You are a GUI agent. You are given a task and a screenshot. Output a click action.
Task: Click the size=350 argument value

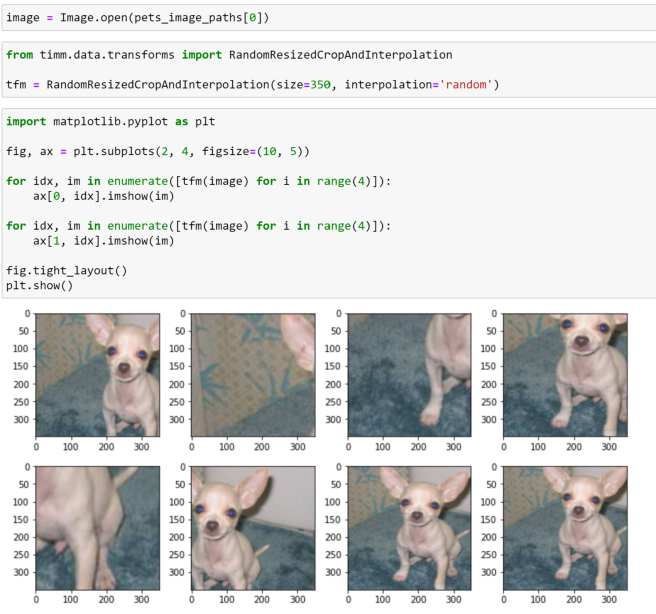coord(320,85)
